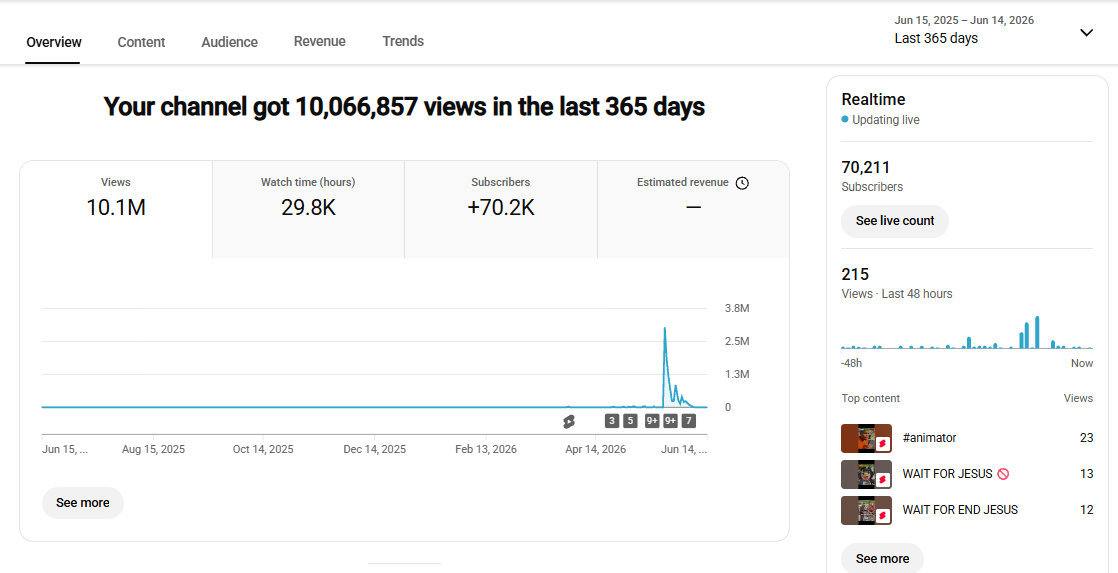Select the Watch time (hours) metric card
Screen dimensions: 1118x573
[308, 209]
